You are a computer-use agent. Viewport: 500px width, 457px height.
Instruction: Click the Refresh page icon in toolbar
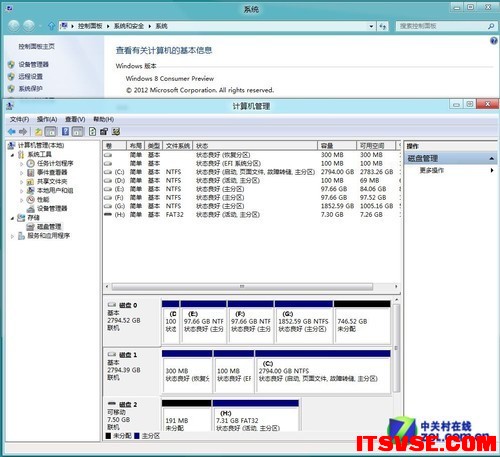point(92,132)
